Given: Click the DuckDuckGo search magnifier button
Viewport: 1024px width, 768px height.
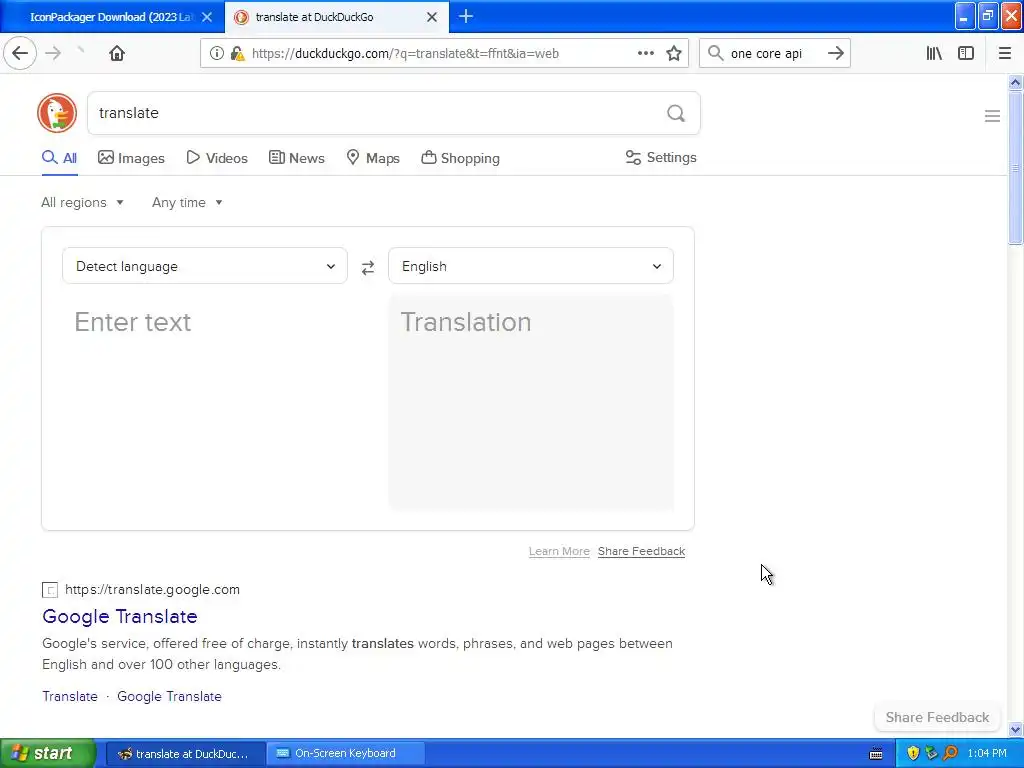Looking at the screenshot, I should [676, 113].
